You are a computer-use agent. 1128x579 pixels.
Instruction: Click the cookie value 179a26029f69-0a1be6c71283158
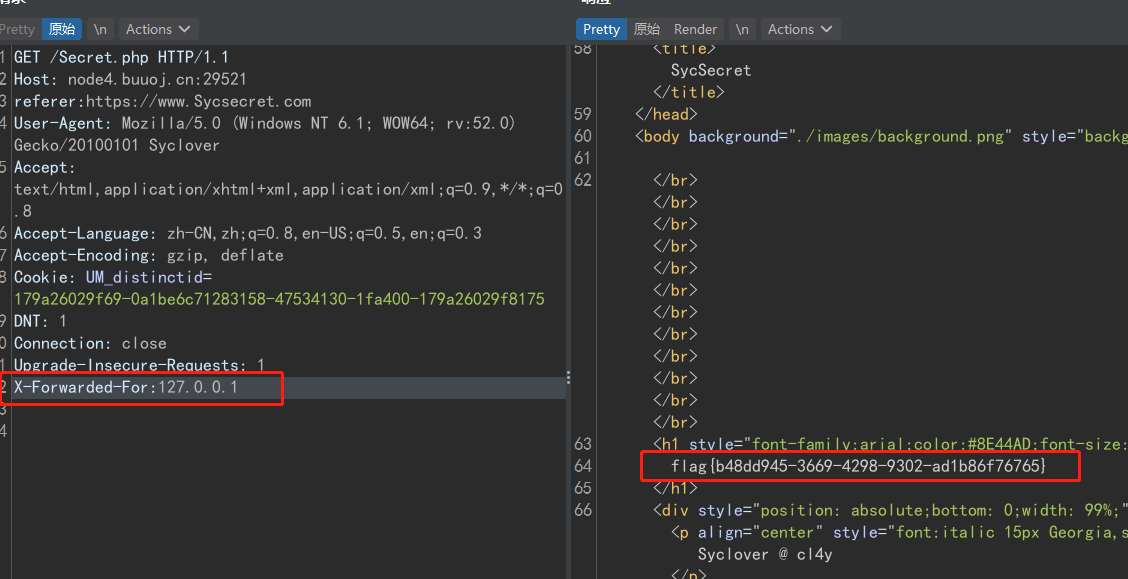[279, 299]
